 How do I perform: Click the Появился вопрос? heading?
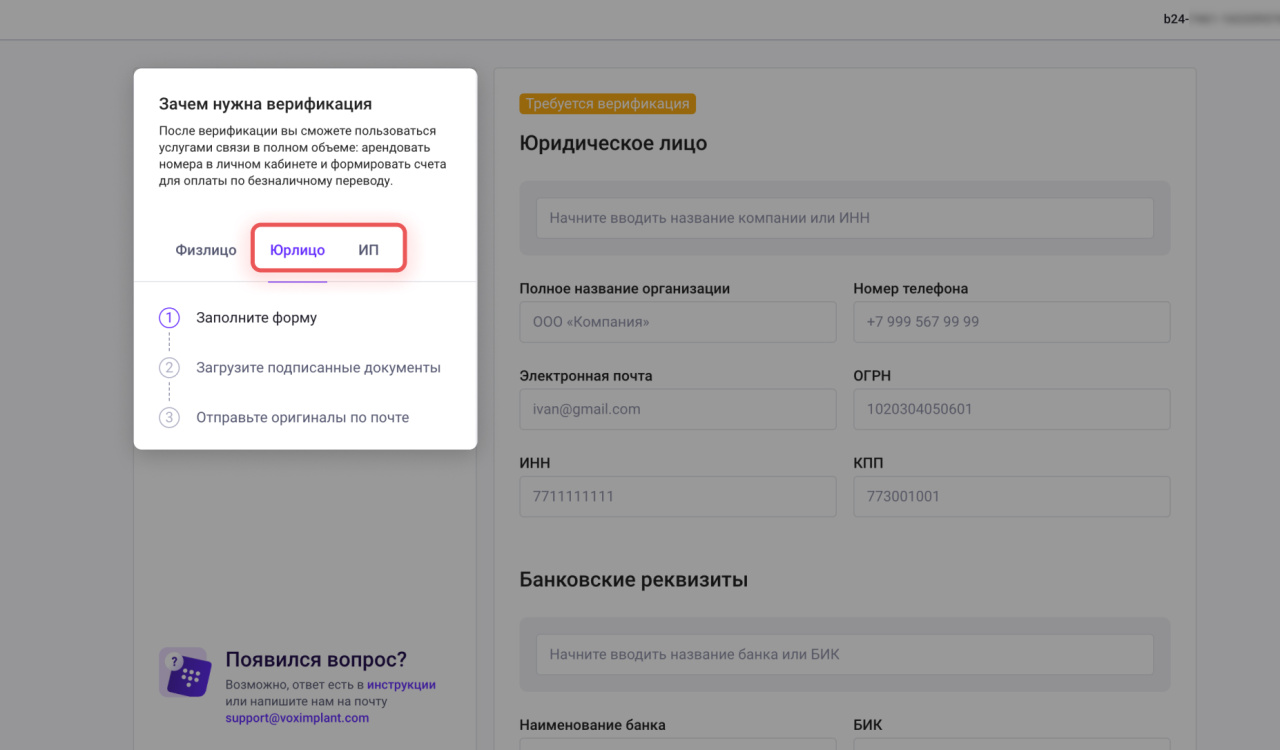coord(316,660)
